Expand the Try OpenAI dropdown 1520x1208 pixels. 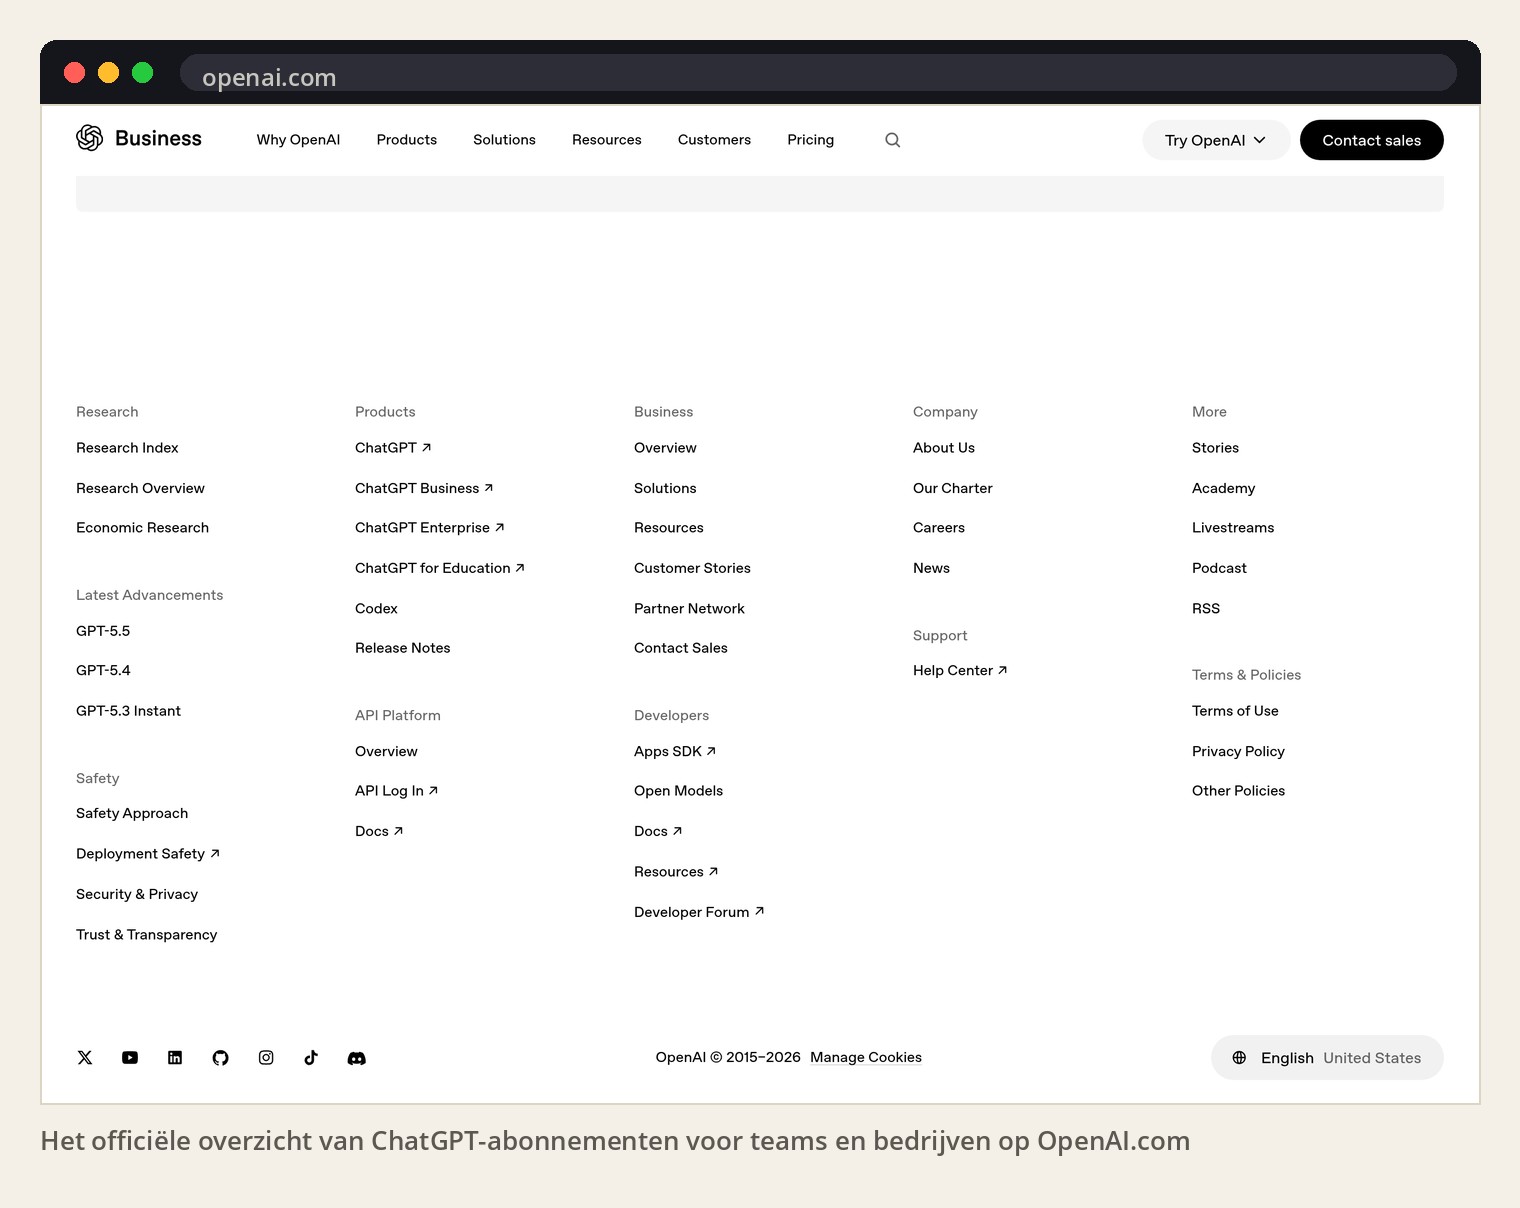(x=1216, y=140)
